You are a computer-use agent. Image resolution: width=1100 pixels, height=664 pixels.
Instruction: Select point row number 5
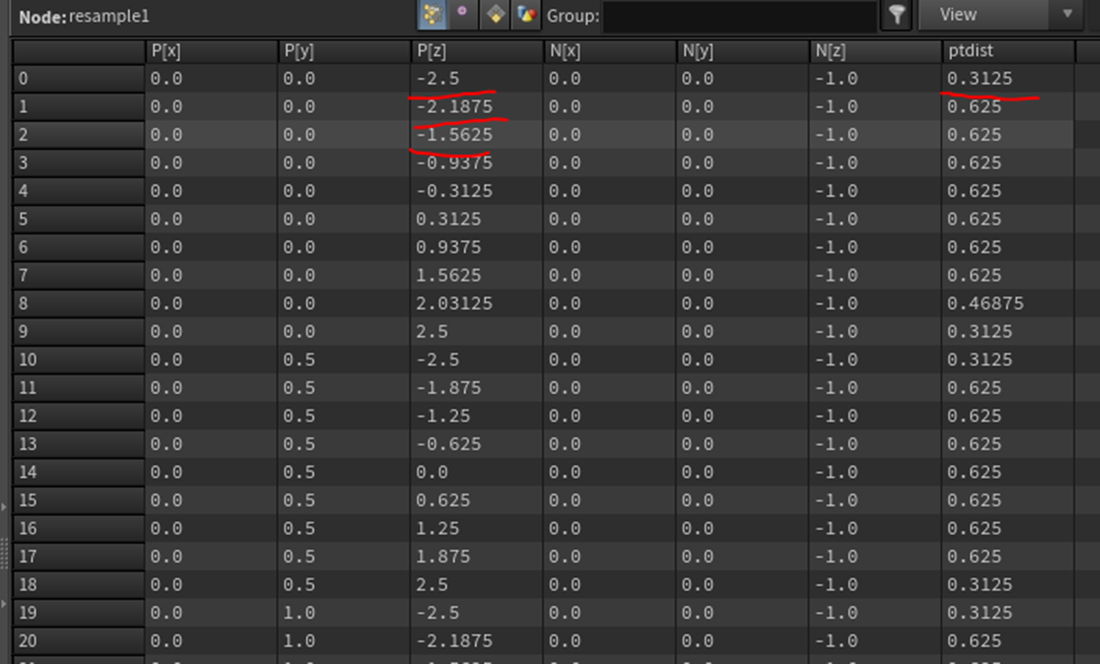79,219
